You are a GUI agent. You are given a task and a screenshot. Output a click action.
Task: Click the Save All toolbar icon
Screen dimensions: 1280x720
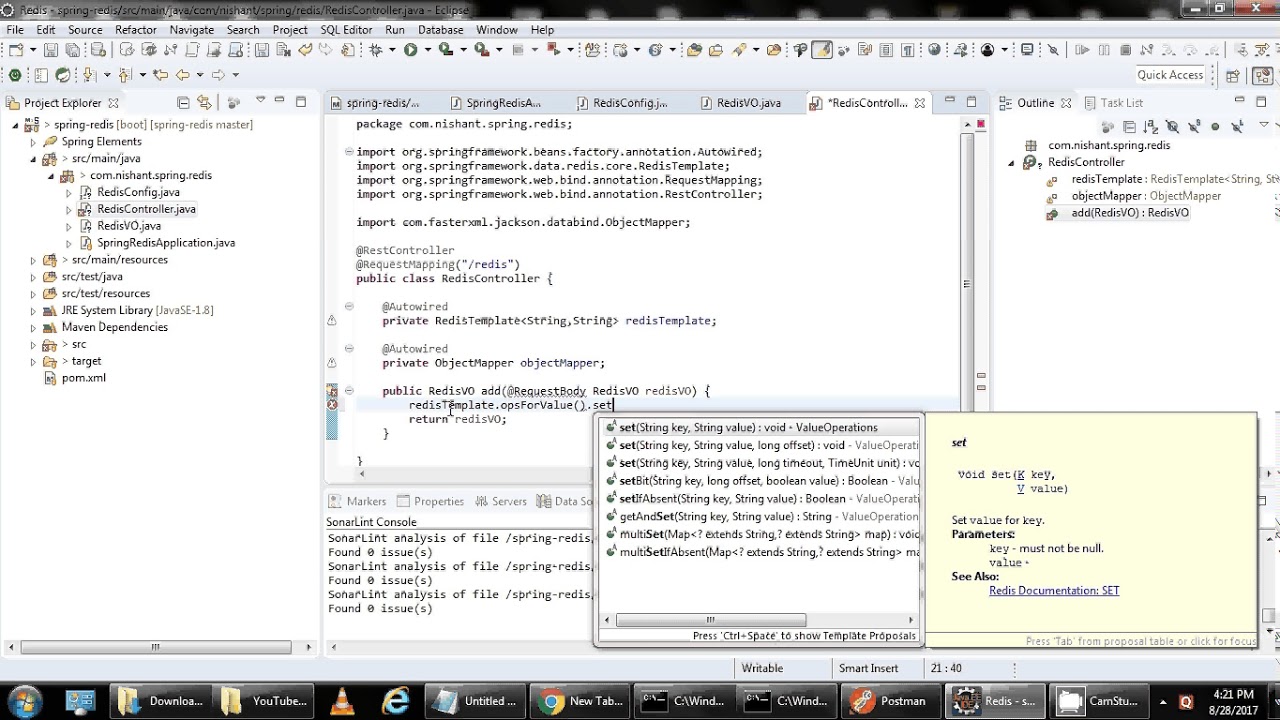point(72,49)
